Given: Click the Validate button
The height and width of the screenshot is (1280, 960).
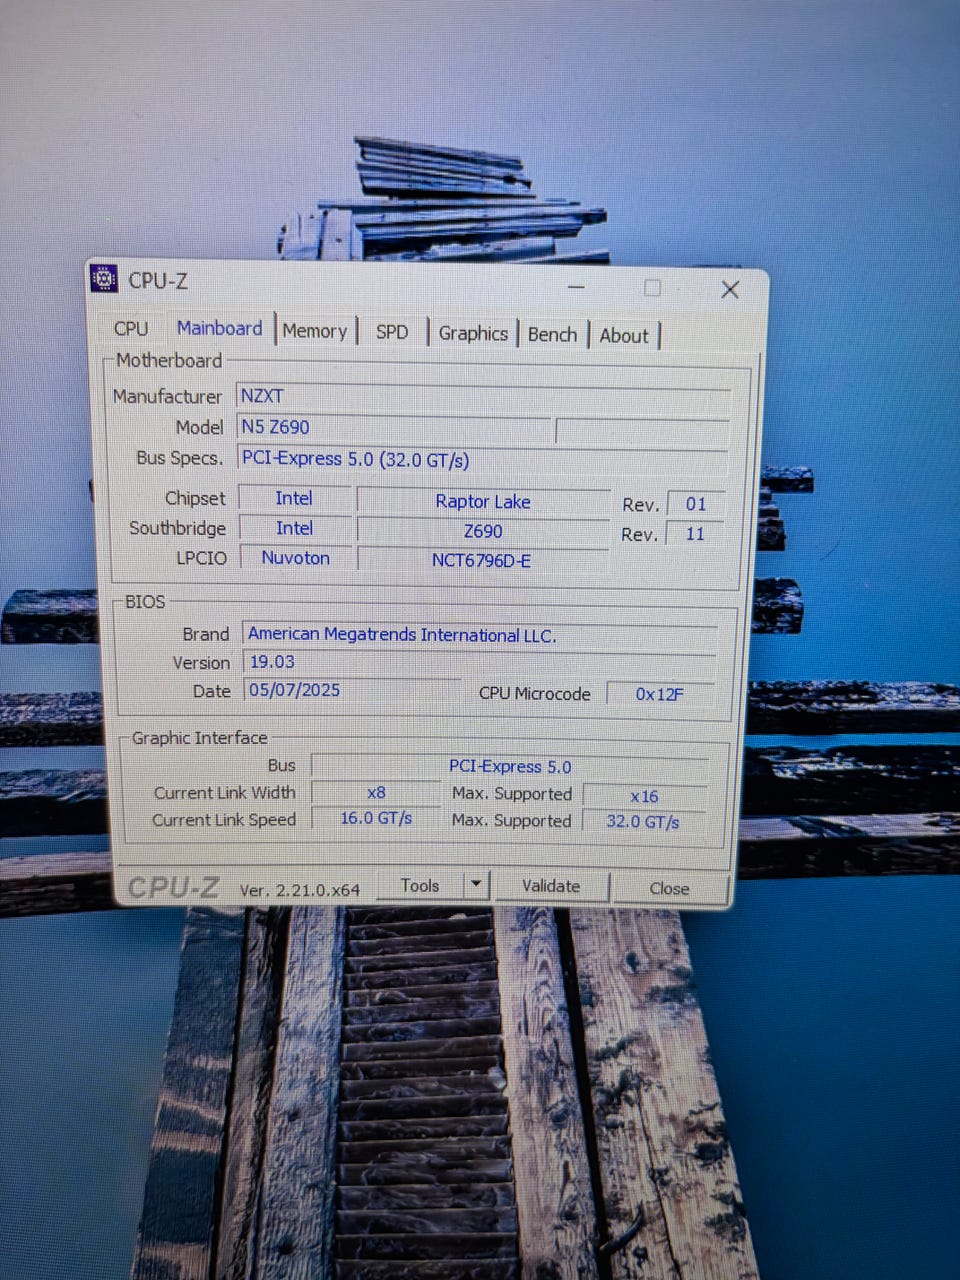Looking at the screenshot, I should coord(551,886).
